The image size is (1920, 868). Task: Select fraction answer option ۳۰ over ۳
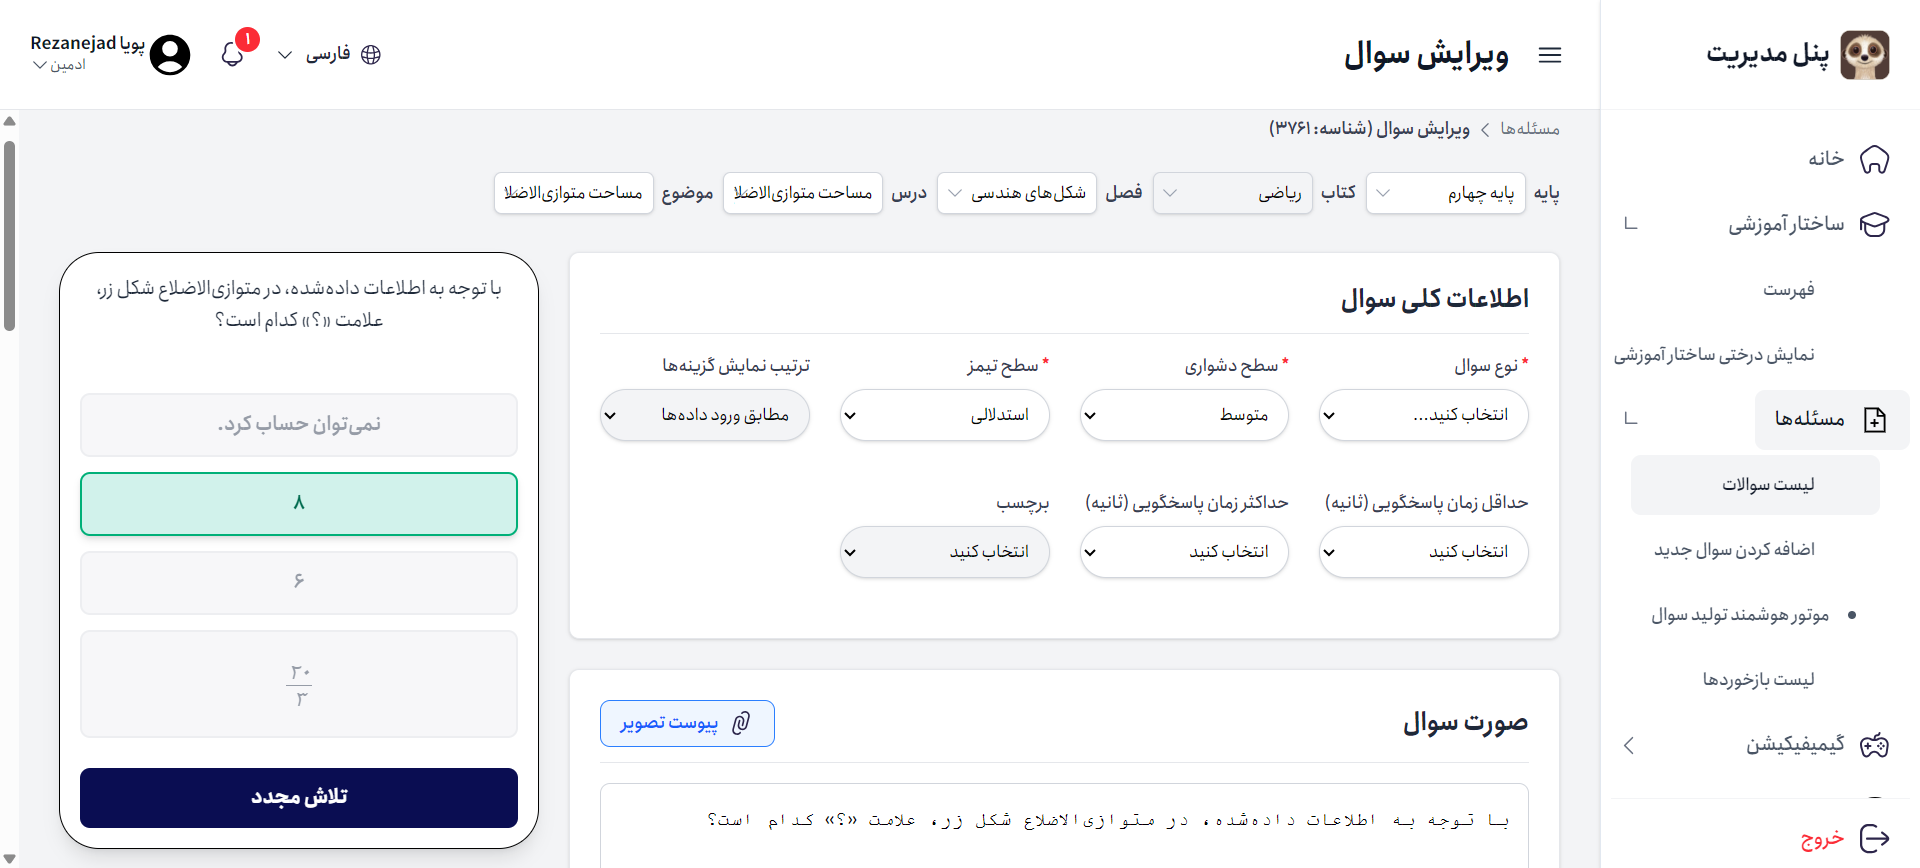pos(299,684)
